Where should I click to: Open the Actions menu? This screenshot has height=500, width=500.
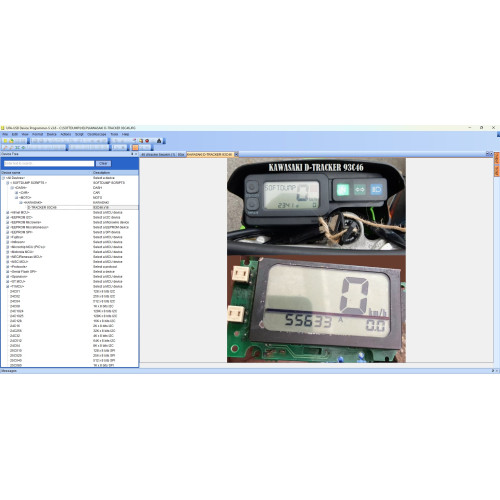[66, 134]
